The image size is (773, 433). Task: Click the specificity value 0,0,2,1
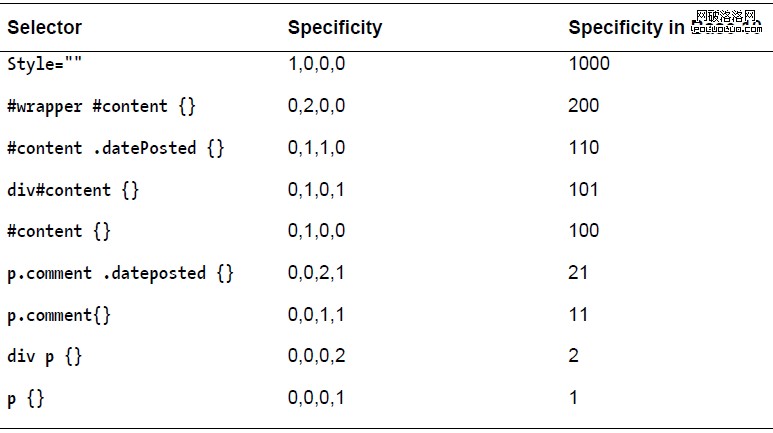317,273
